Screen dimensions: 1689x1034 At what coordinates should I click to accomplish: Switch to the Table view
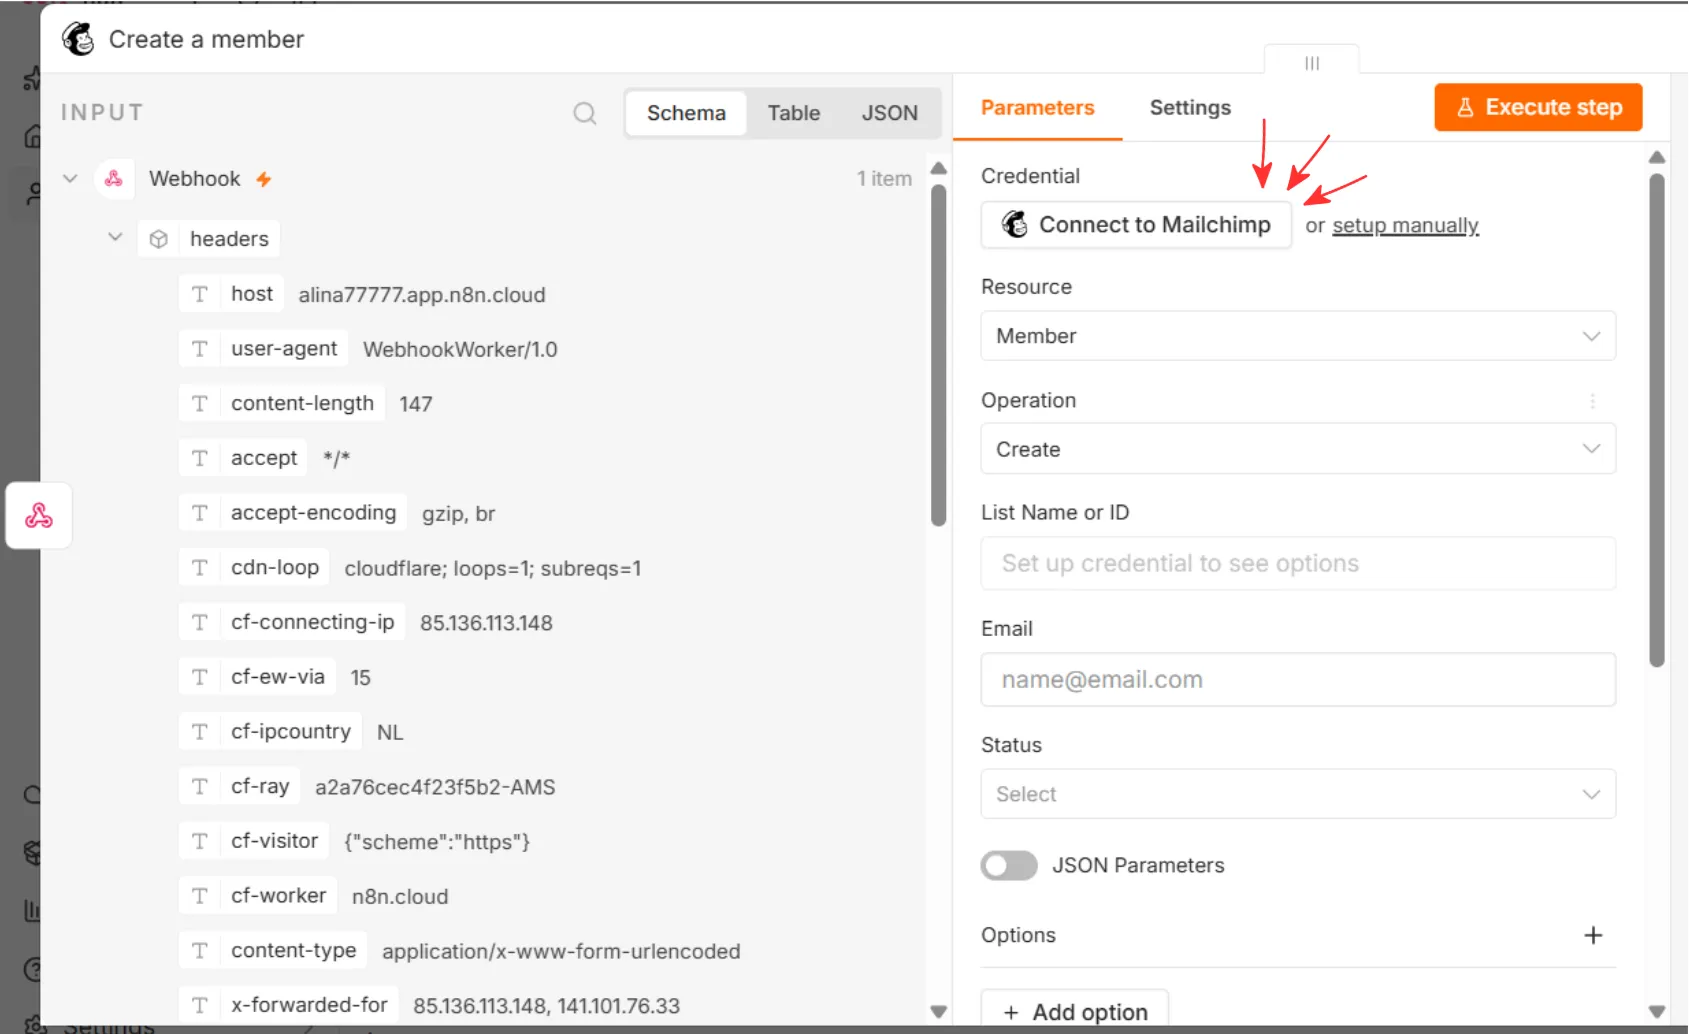(794, 113)
